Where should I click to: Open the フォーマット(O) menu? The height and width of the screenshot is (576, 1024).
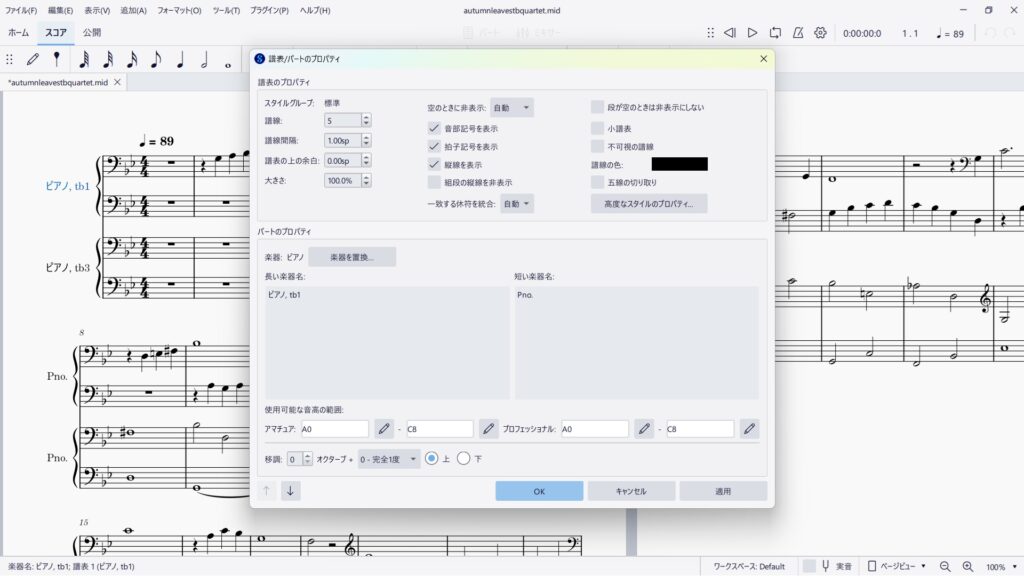(x=179, y=10)
